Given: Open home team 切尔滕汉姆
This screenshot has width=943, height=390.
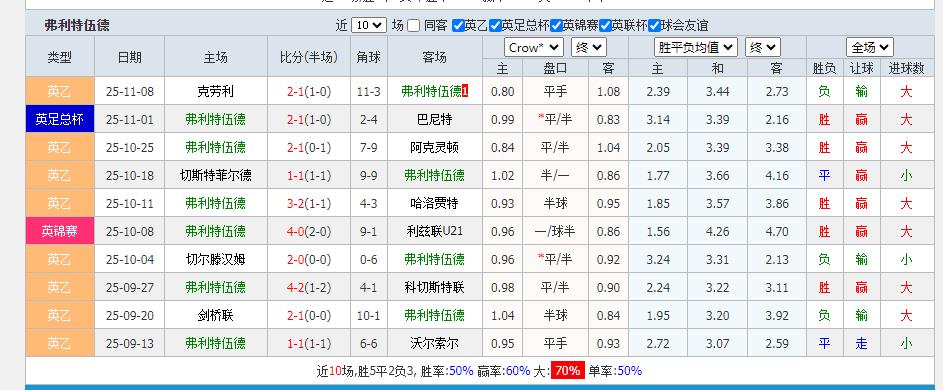Looking at the screenshot, I should click(215, 259).
